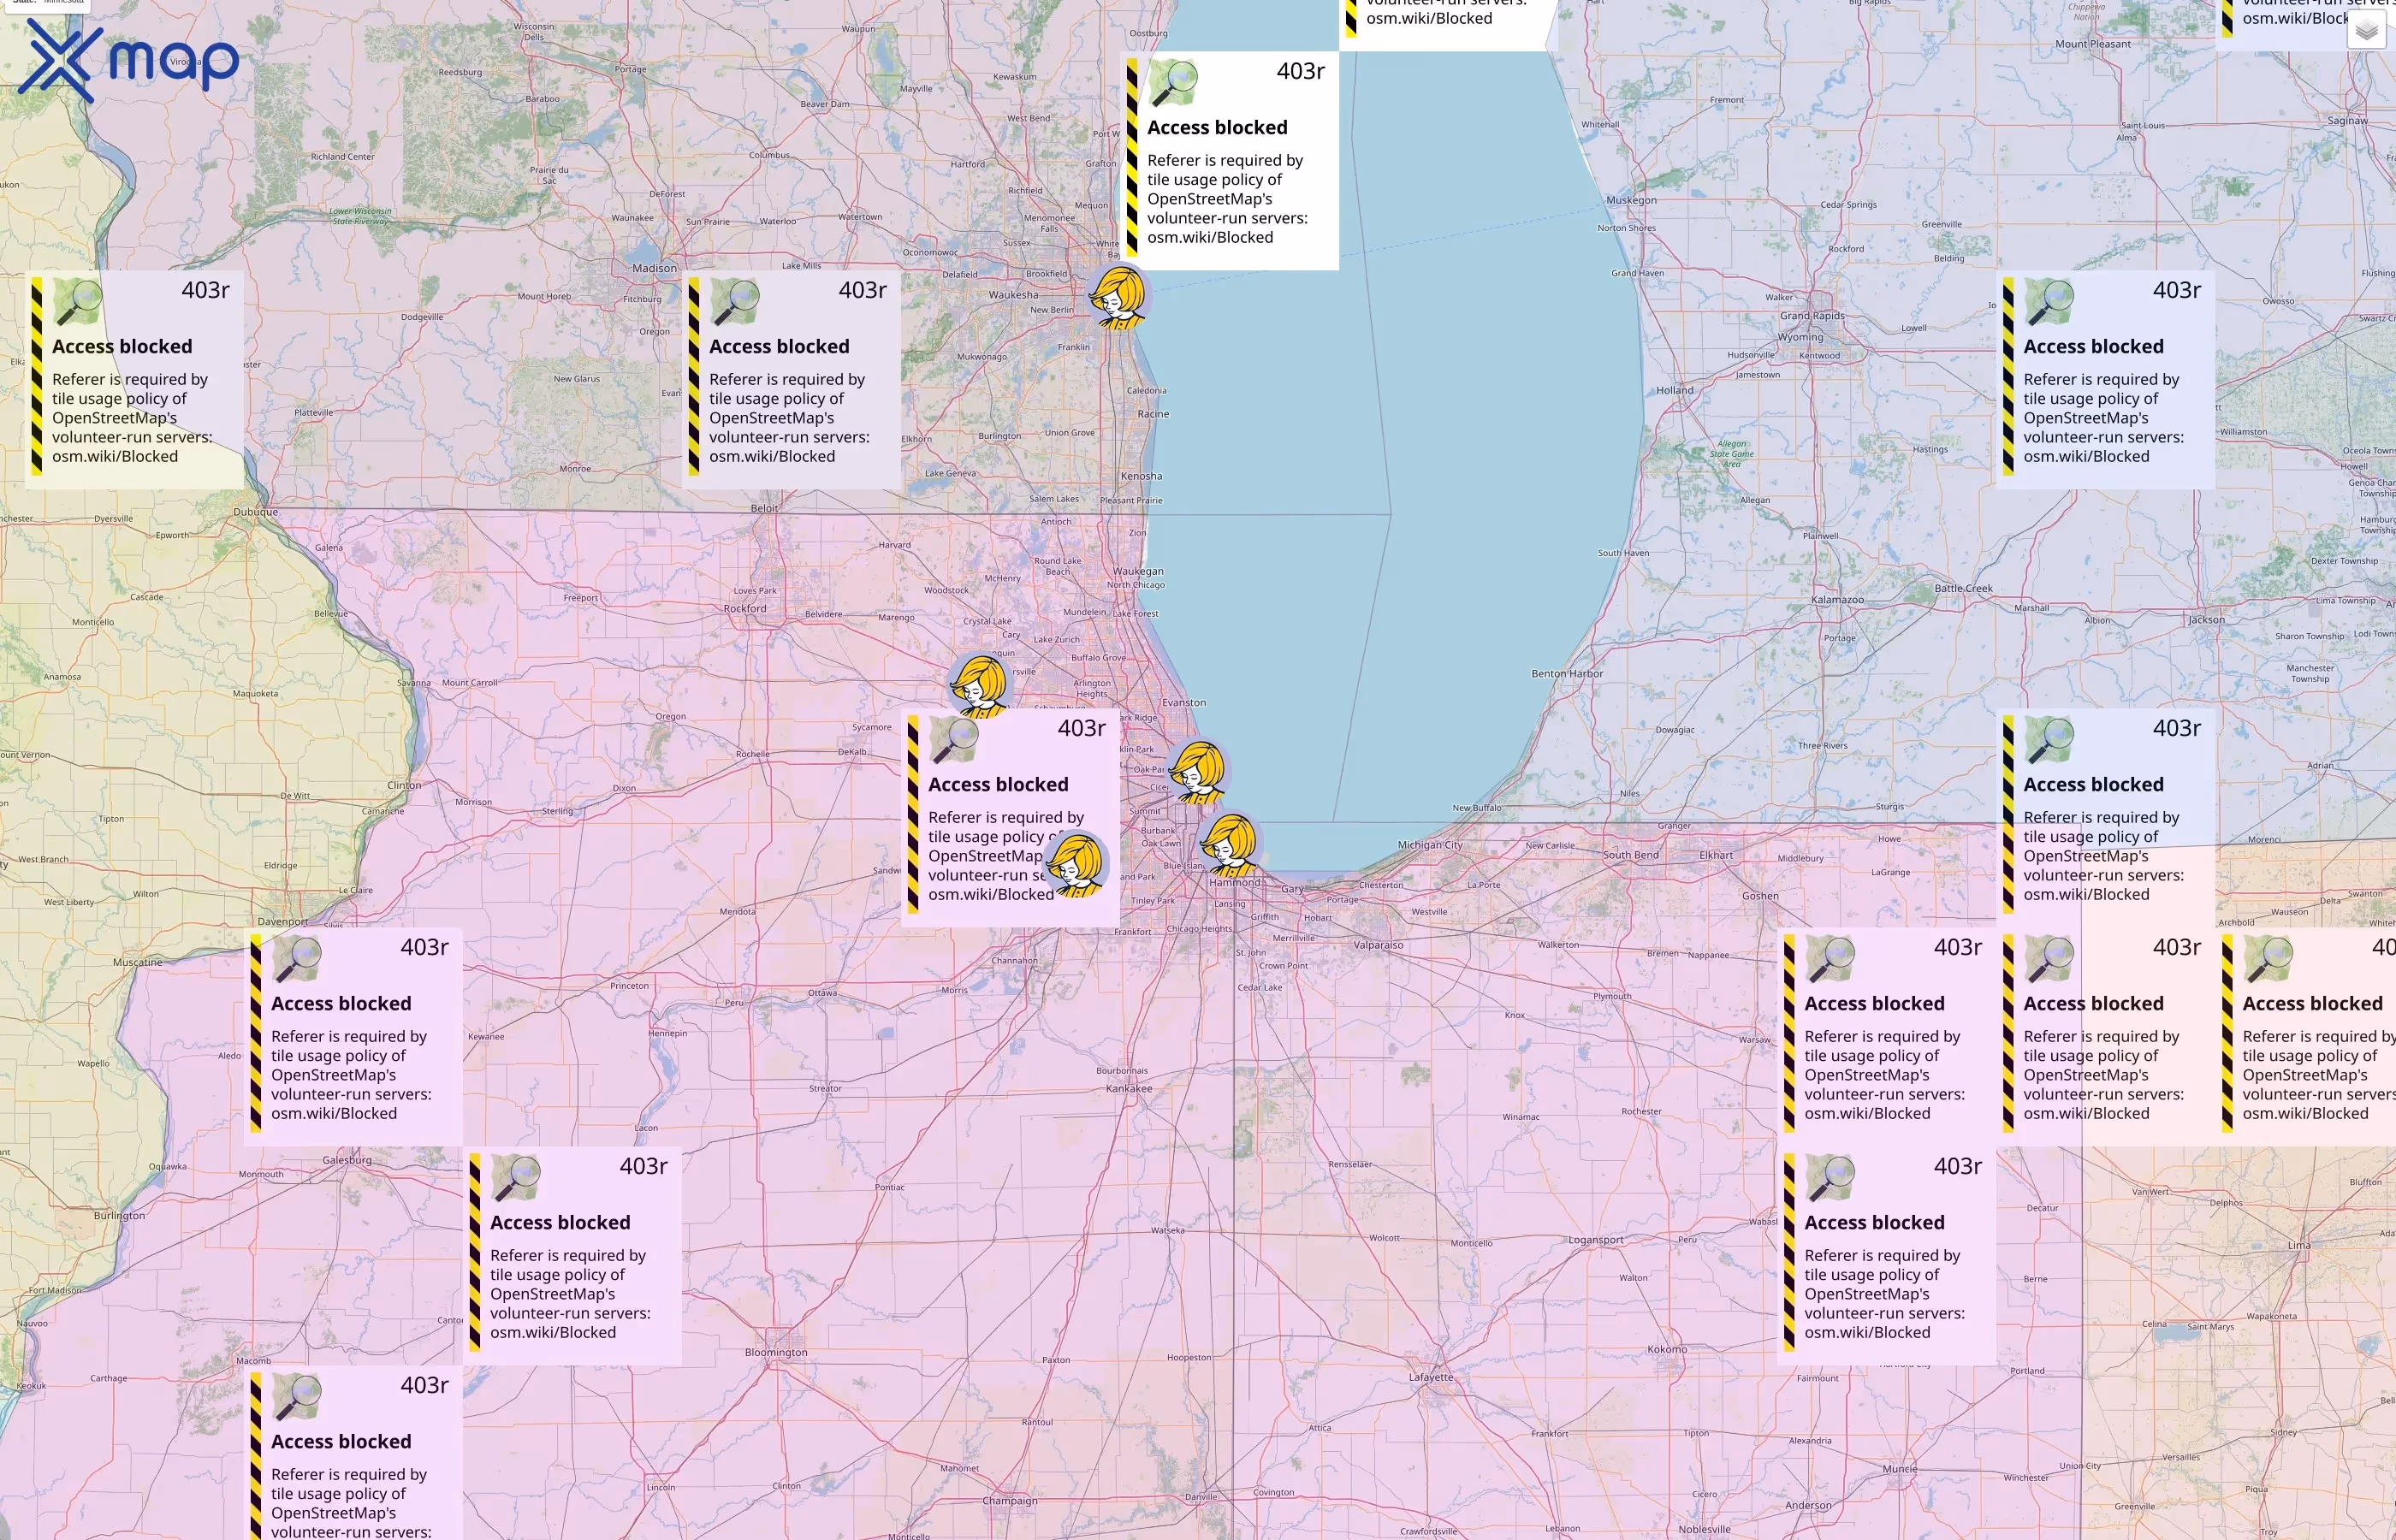Click the Muncie city label
2396x1540 pixels.
coord(1900,1469)
